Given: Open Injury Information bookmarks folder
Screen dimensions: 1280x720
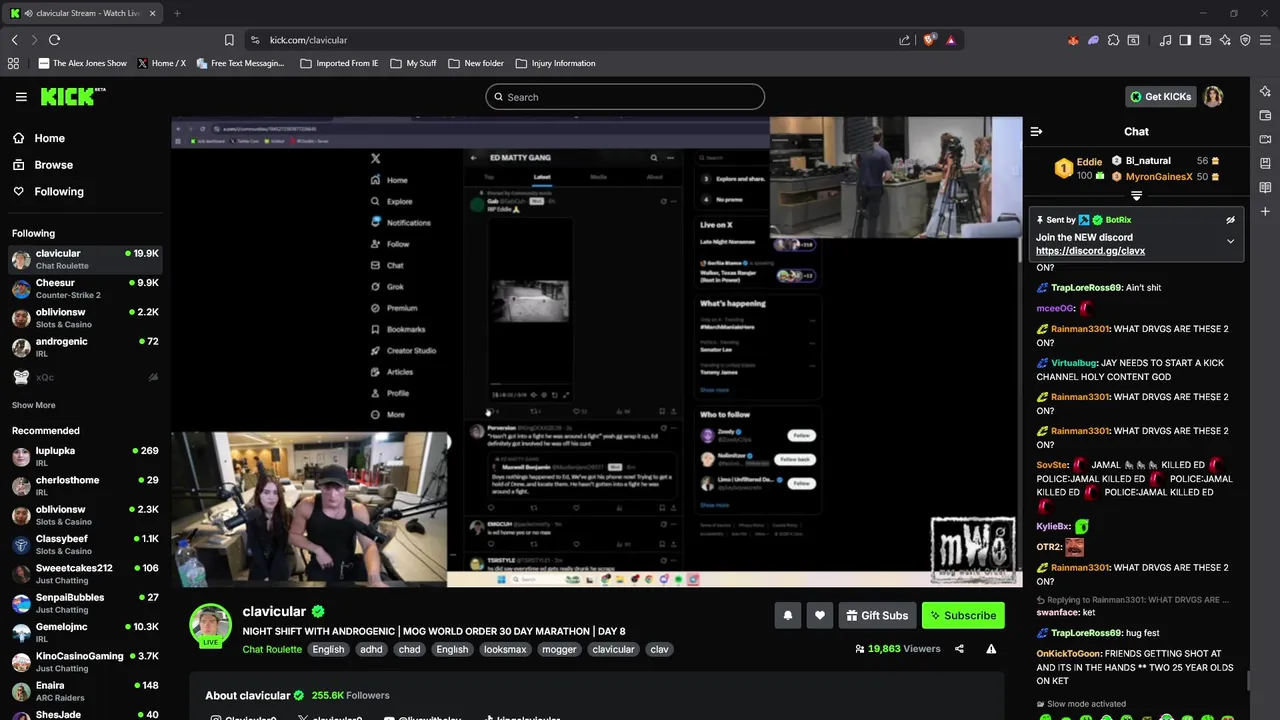Looking at the screenshot, I should 555,63.
